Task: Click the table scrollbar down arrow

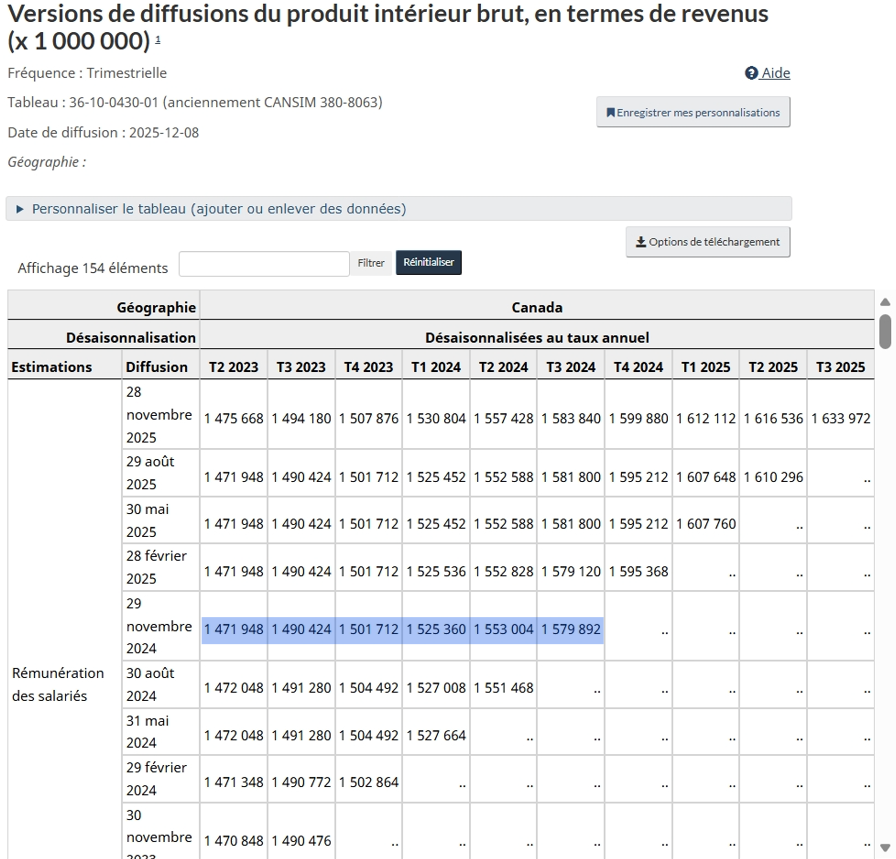Action: click(x=884, y=848)
